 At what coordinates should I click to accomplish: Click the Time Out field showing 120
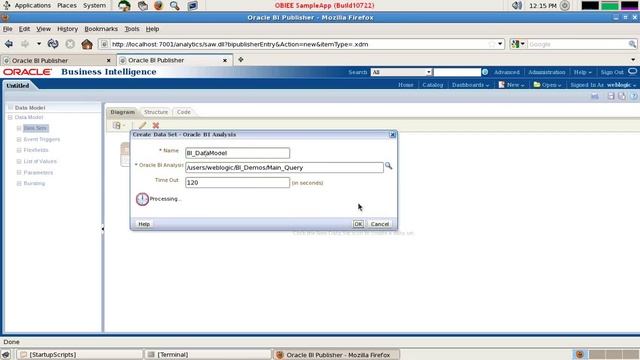coord(237,182)
